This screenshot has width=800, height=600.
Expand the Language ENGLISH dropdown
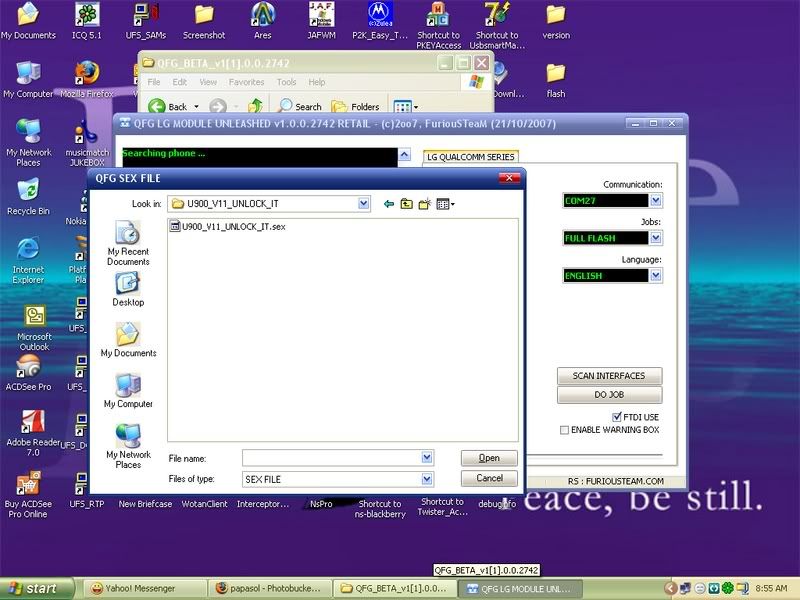656,276
